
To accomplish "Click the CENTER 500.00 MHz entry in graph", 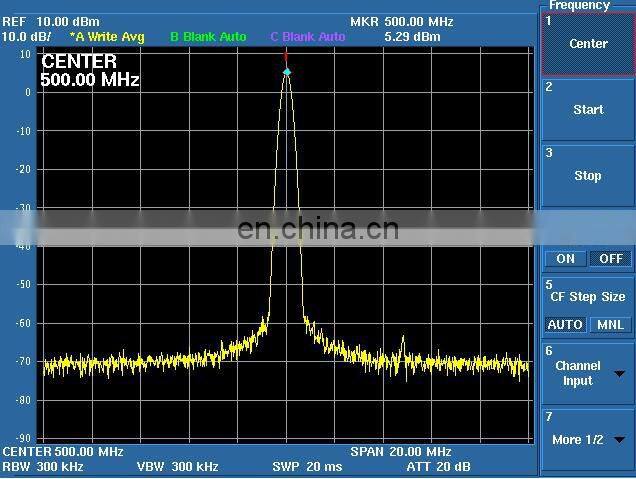I will pyautogui.click(x=90, y=71).
